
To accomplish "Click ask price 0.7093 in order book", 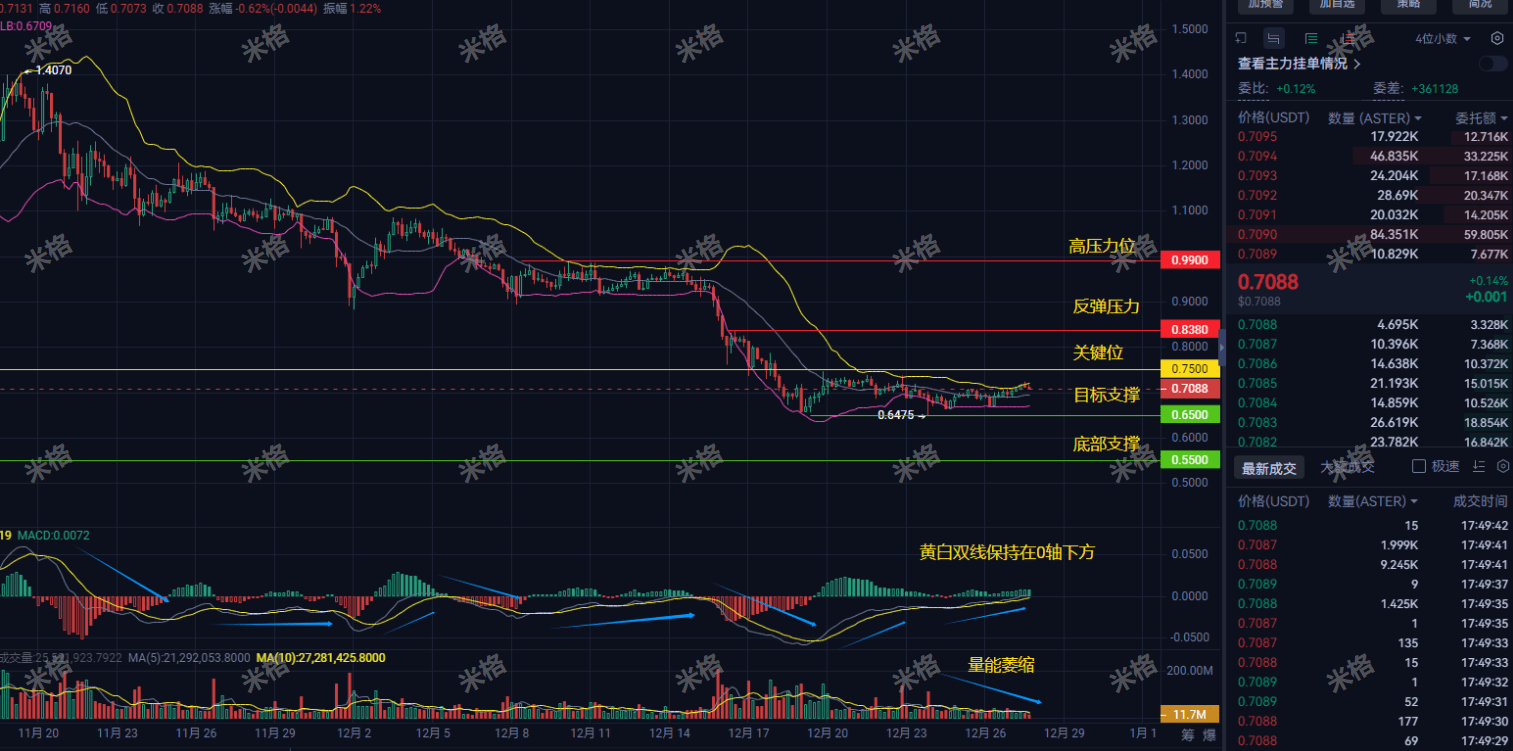I will pos(1256,175).
